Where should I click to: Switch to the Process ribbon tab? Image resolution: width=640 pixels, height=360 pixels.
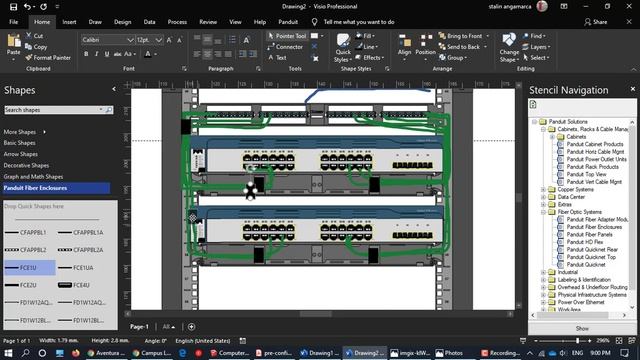pyautogui.click(x=177, y=22)
